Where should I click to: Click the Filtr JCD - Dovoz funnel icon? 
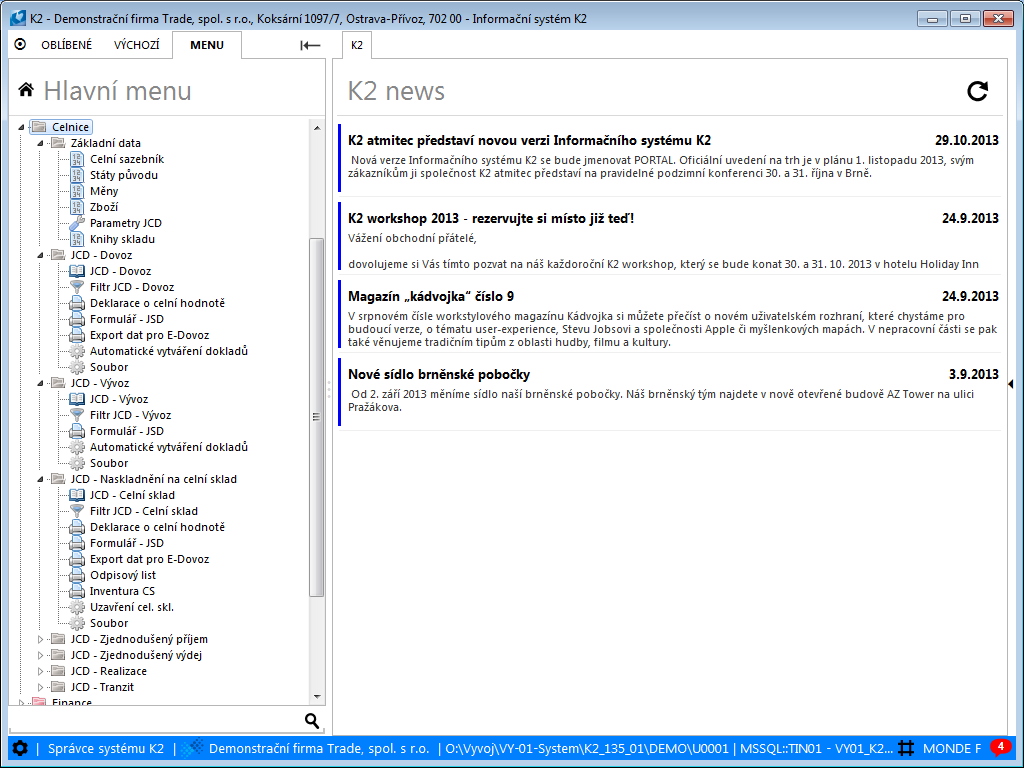coord(77,287)
